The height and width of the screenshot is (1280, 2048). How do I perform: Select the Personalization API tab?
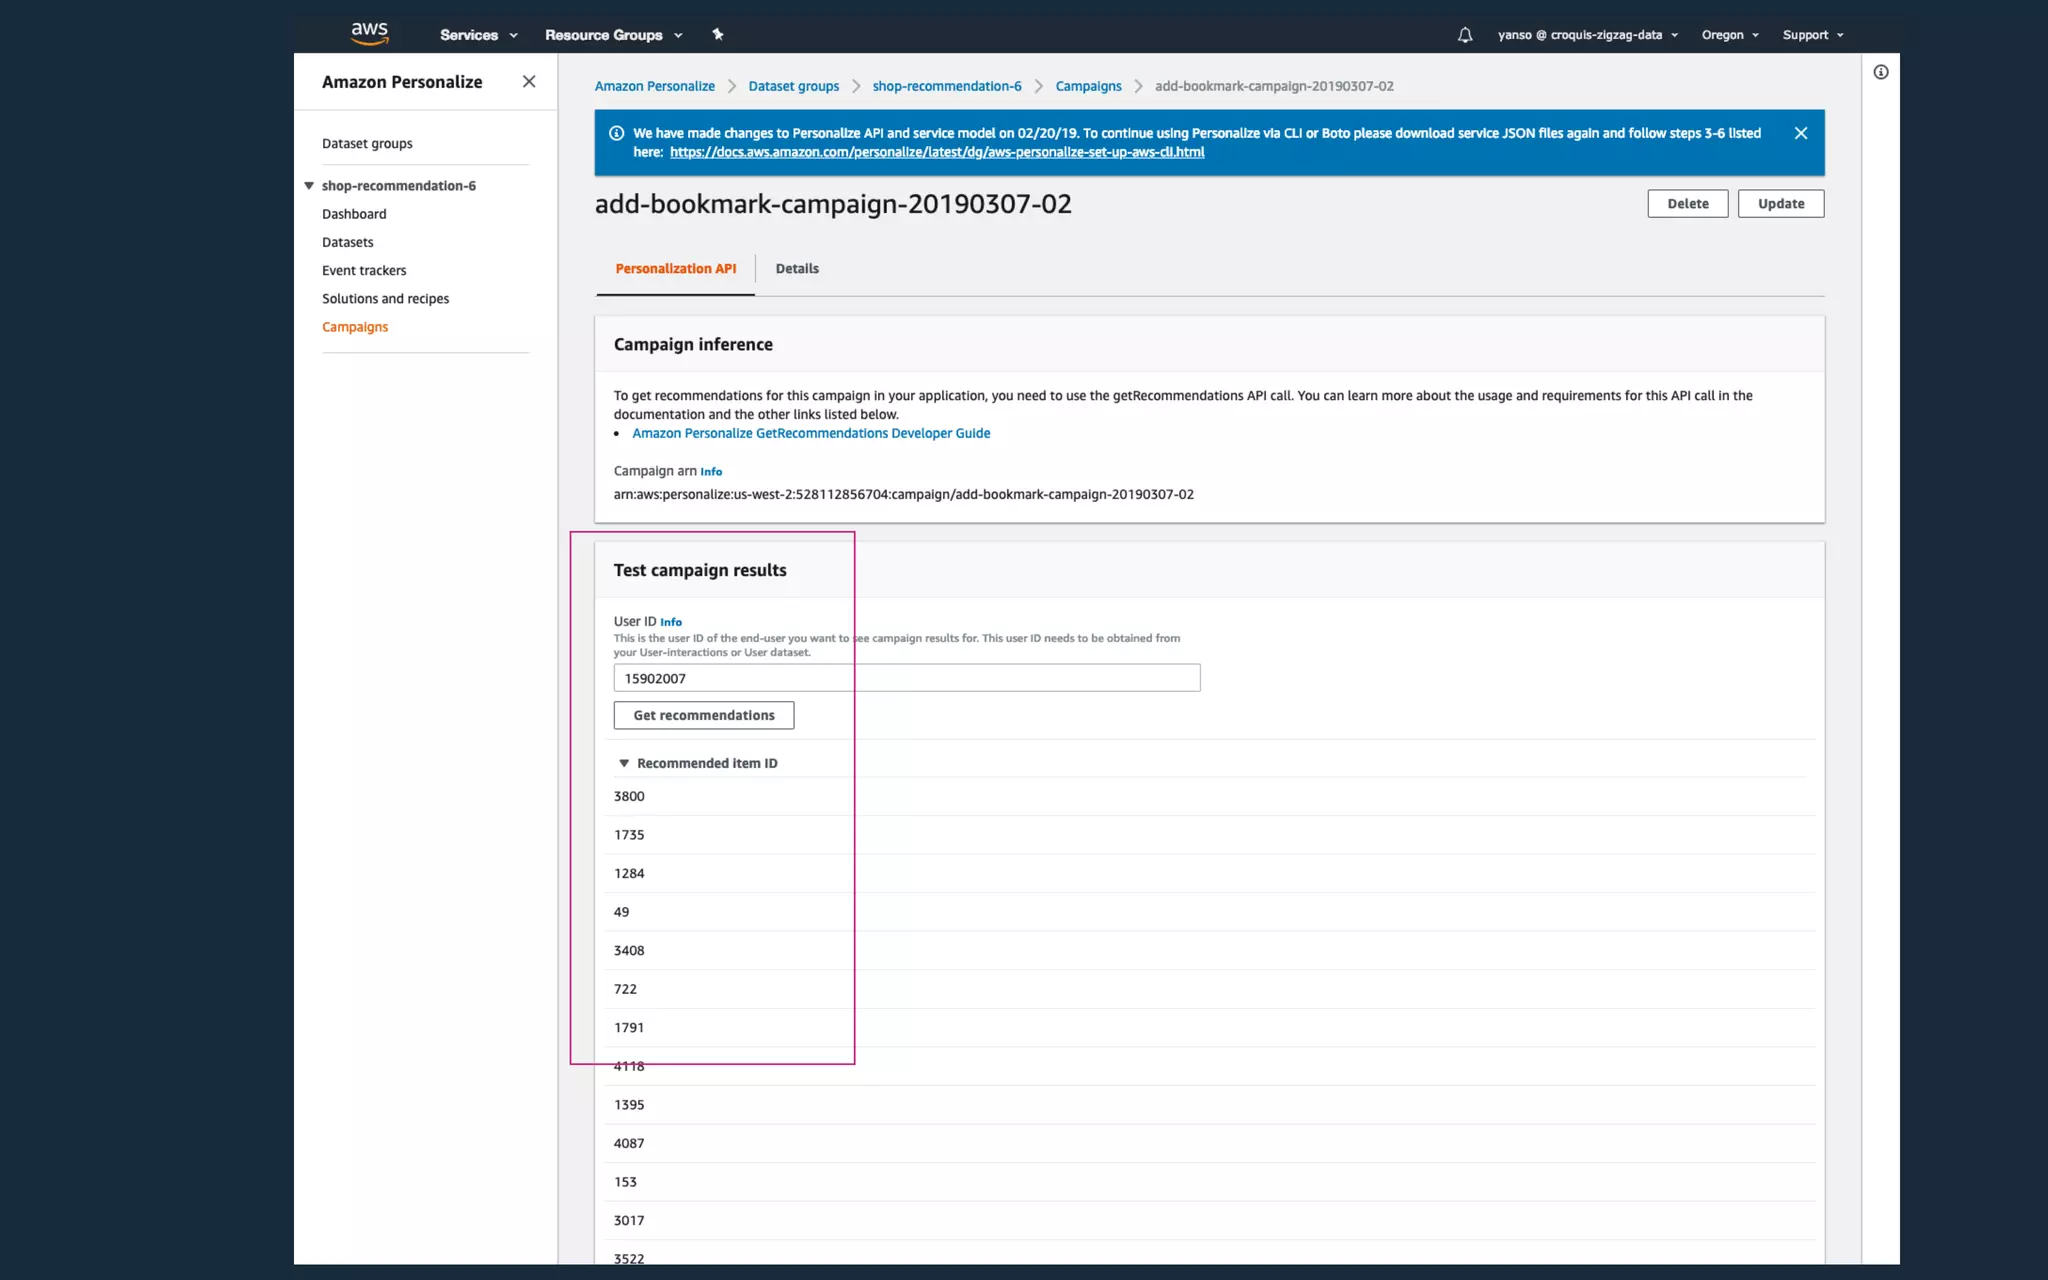(675, 269)
